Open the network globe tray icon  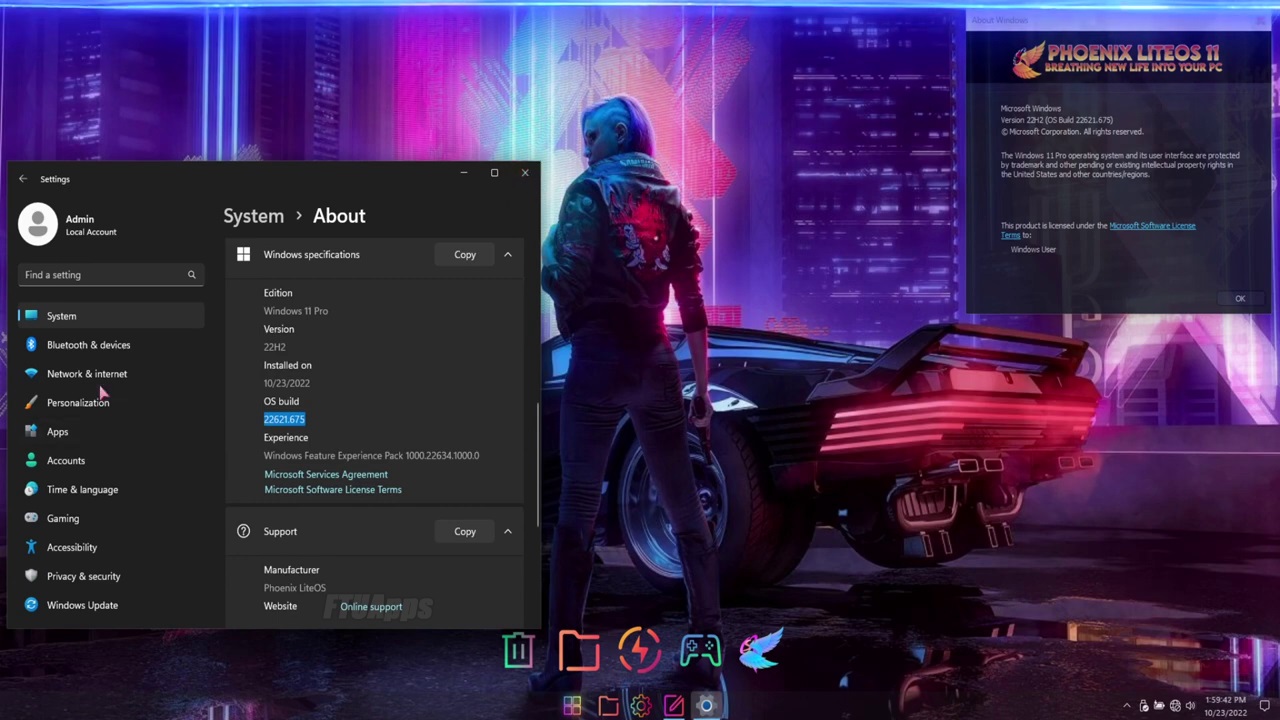pyautogui.click(x=1175, y=706)
